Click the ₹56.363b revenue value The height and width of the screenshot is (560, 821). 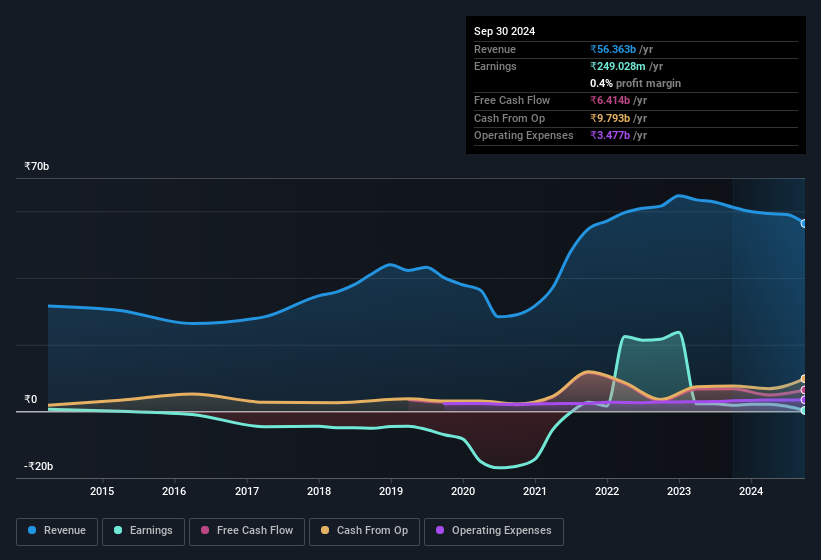pos(613,49)
